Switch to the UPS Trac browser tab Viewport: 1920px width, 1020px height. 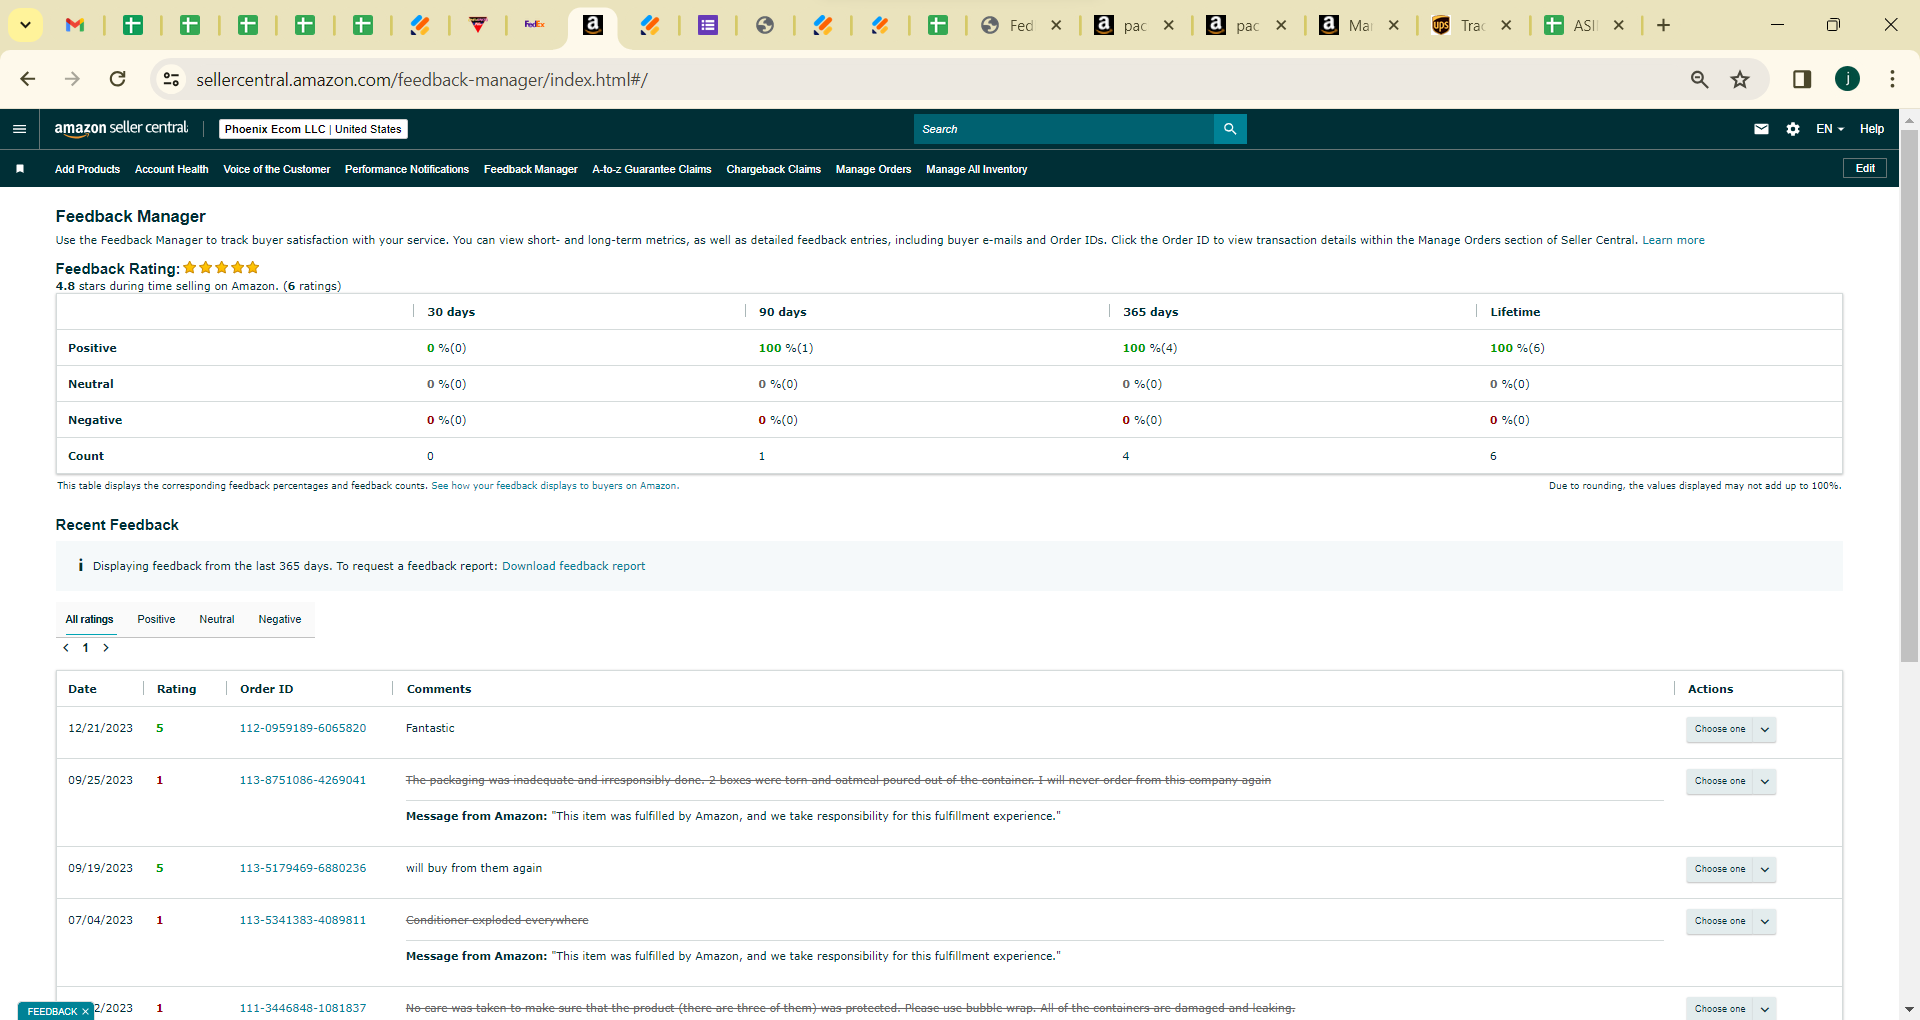[x=1462, y=25]
